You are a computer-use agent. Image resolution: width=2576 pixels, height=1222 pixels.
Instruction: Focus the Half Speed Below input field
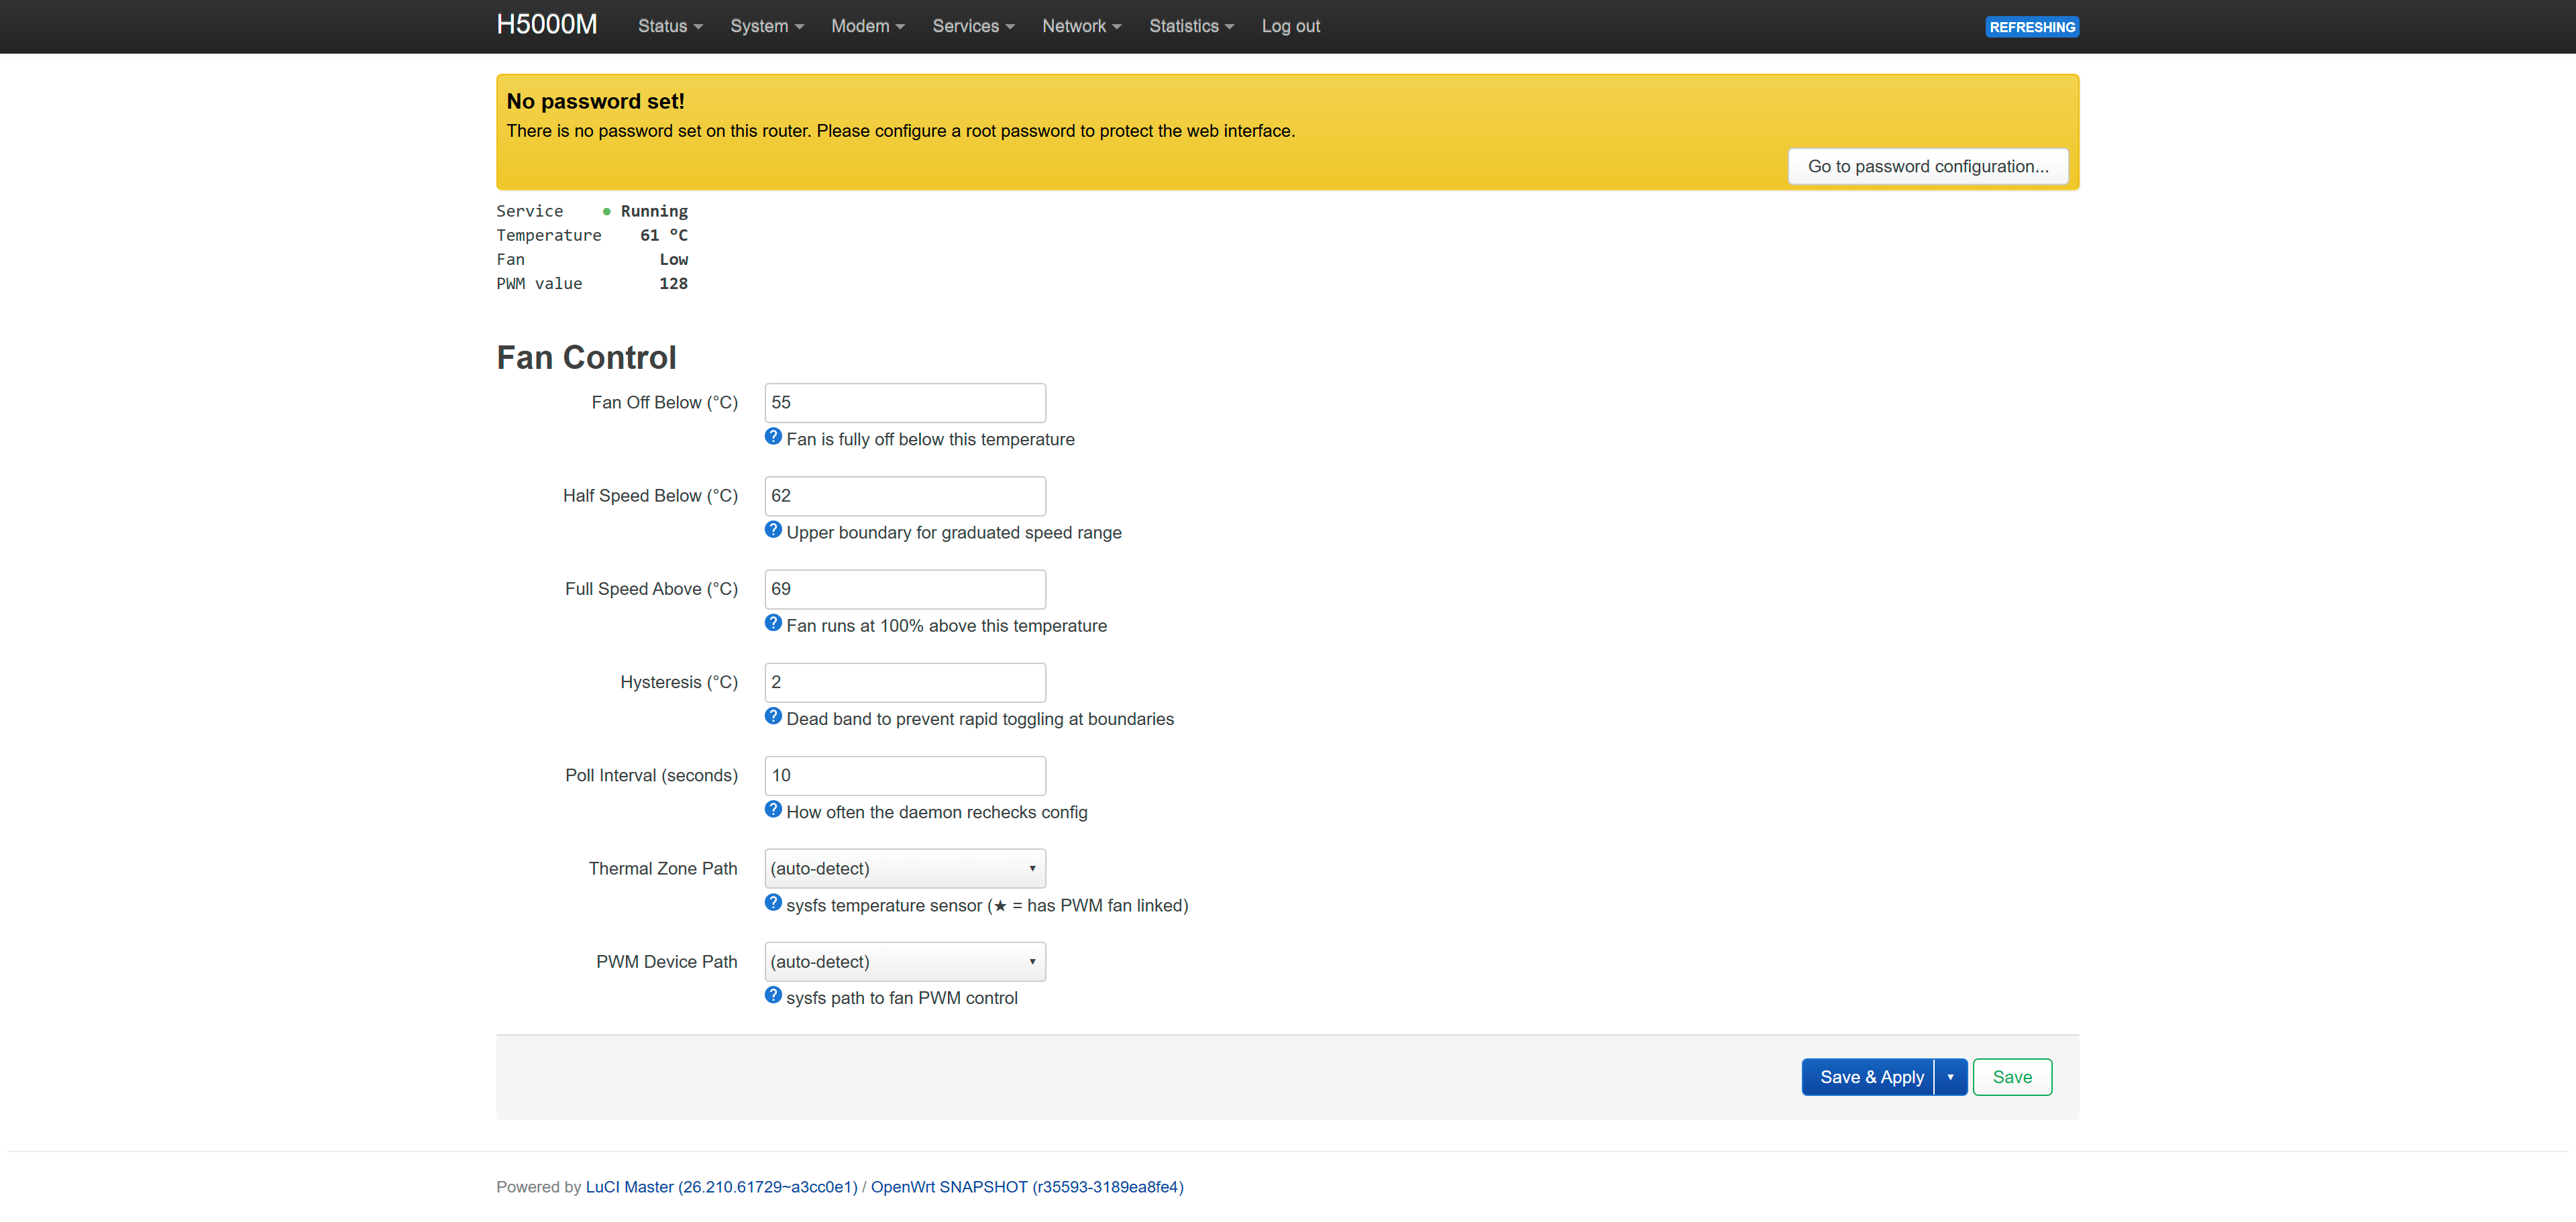click(905, 496)
